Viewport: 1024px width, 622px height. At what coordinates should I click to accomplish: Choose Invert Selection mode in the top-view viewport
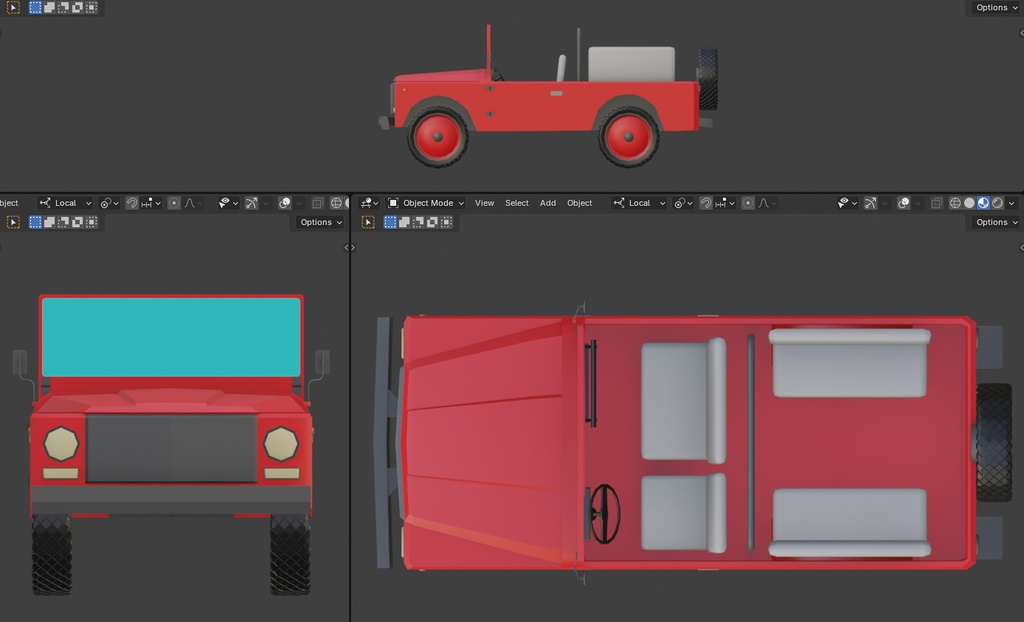[x=432, y=222]
